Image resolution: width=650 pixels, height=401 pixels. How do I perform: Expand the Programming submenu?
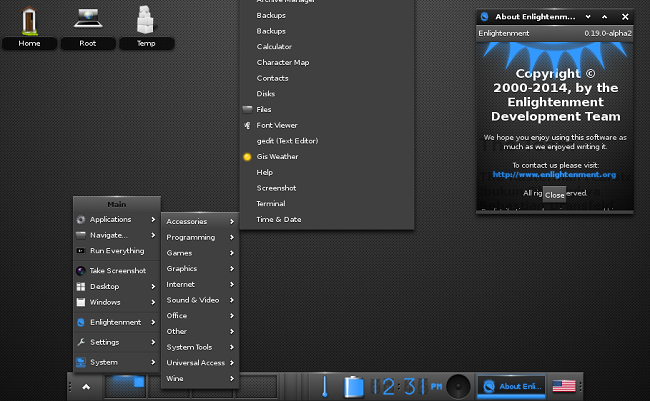click(x=200, y=237)
